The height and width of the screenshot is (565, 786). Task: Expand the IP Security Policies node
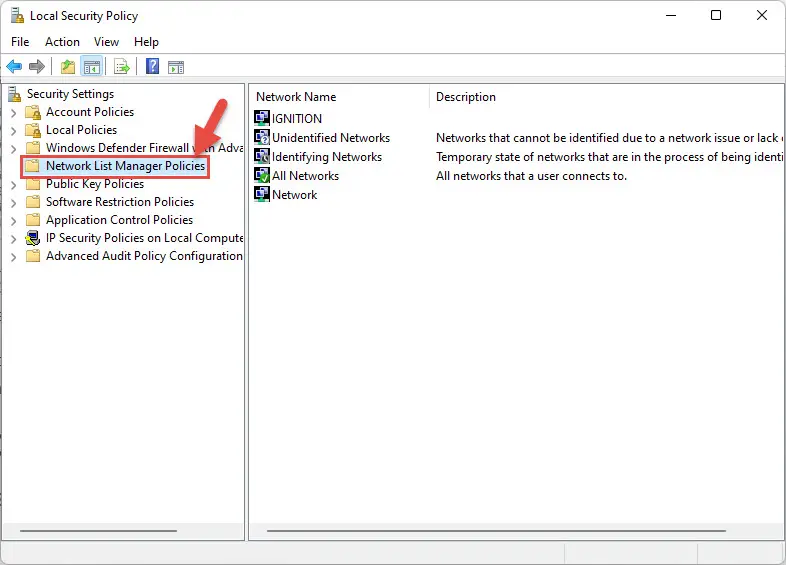coord(14,239)
